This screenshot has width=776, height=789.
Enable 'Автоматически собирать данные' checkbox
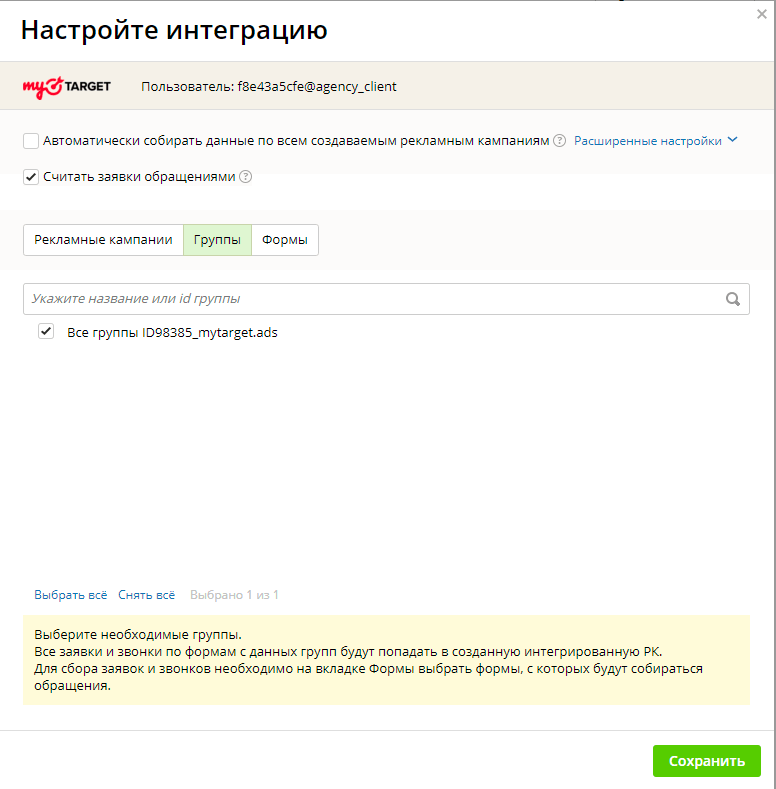[31, 141]
